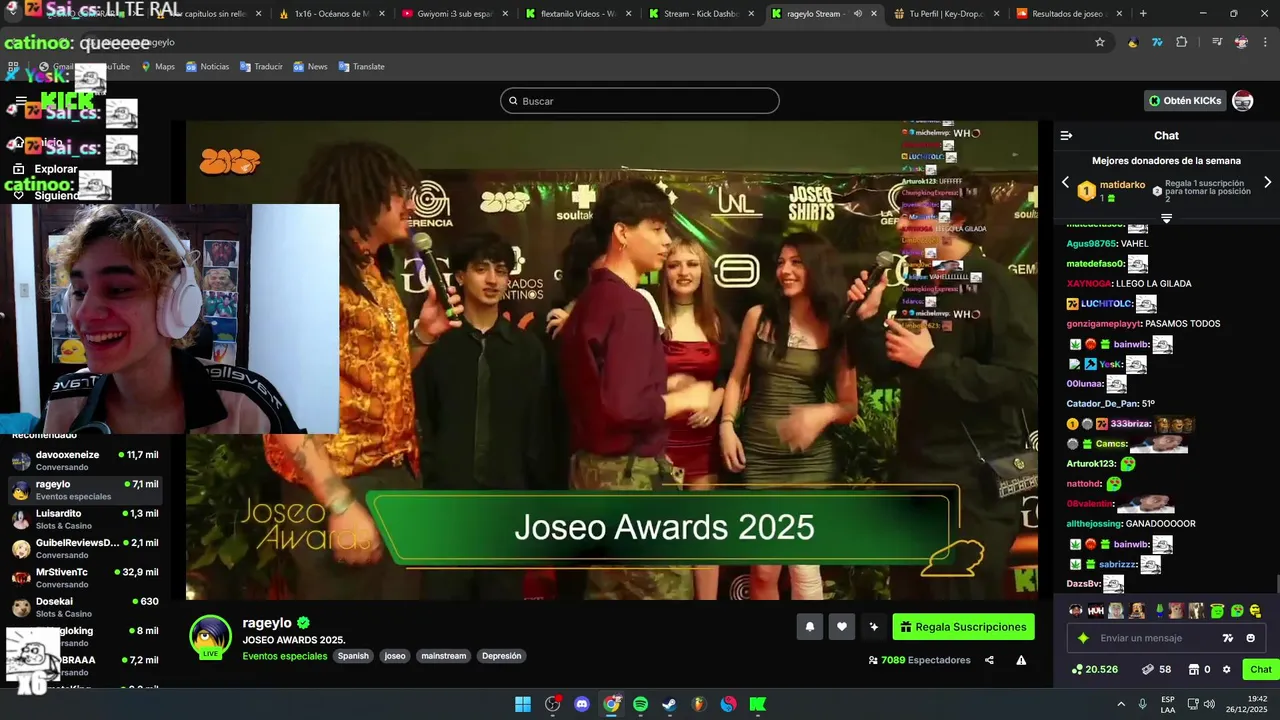
Task: Click the green sparkle icon in chat input
Action: (1083, 638)
